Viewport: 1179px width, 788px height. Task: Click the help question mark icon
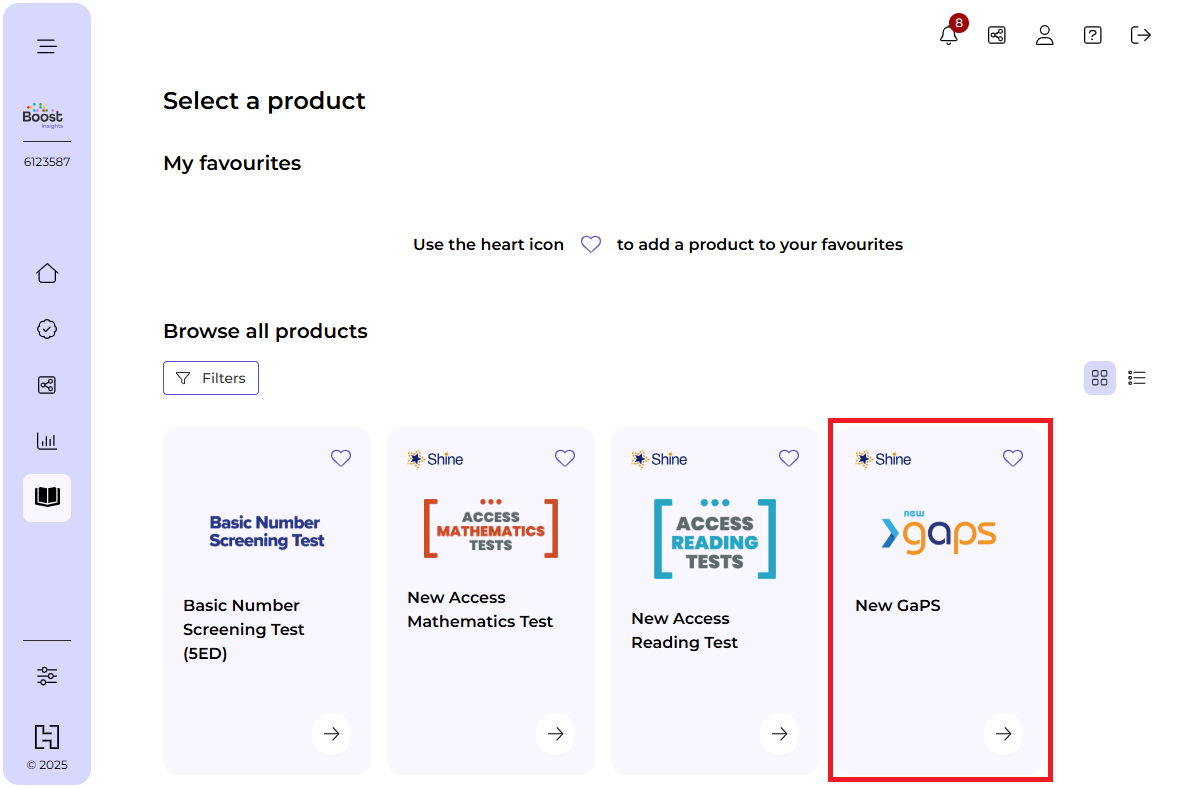tap(1093, 35)
